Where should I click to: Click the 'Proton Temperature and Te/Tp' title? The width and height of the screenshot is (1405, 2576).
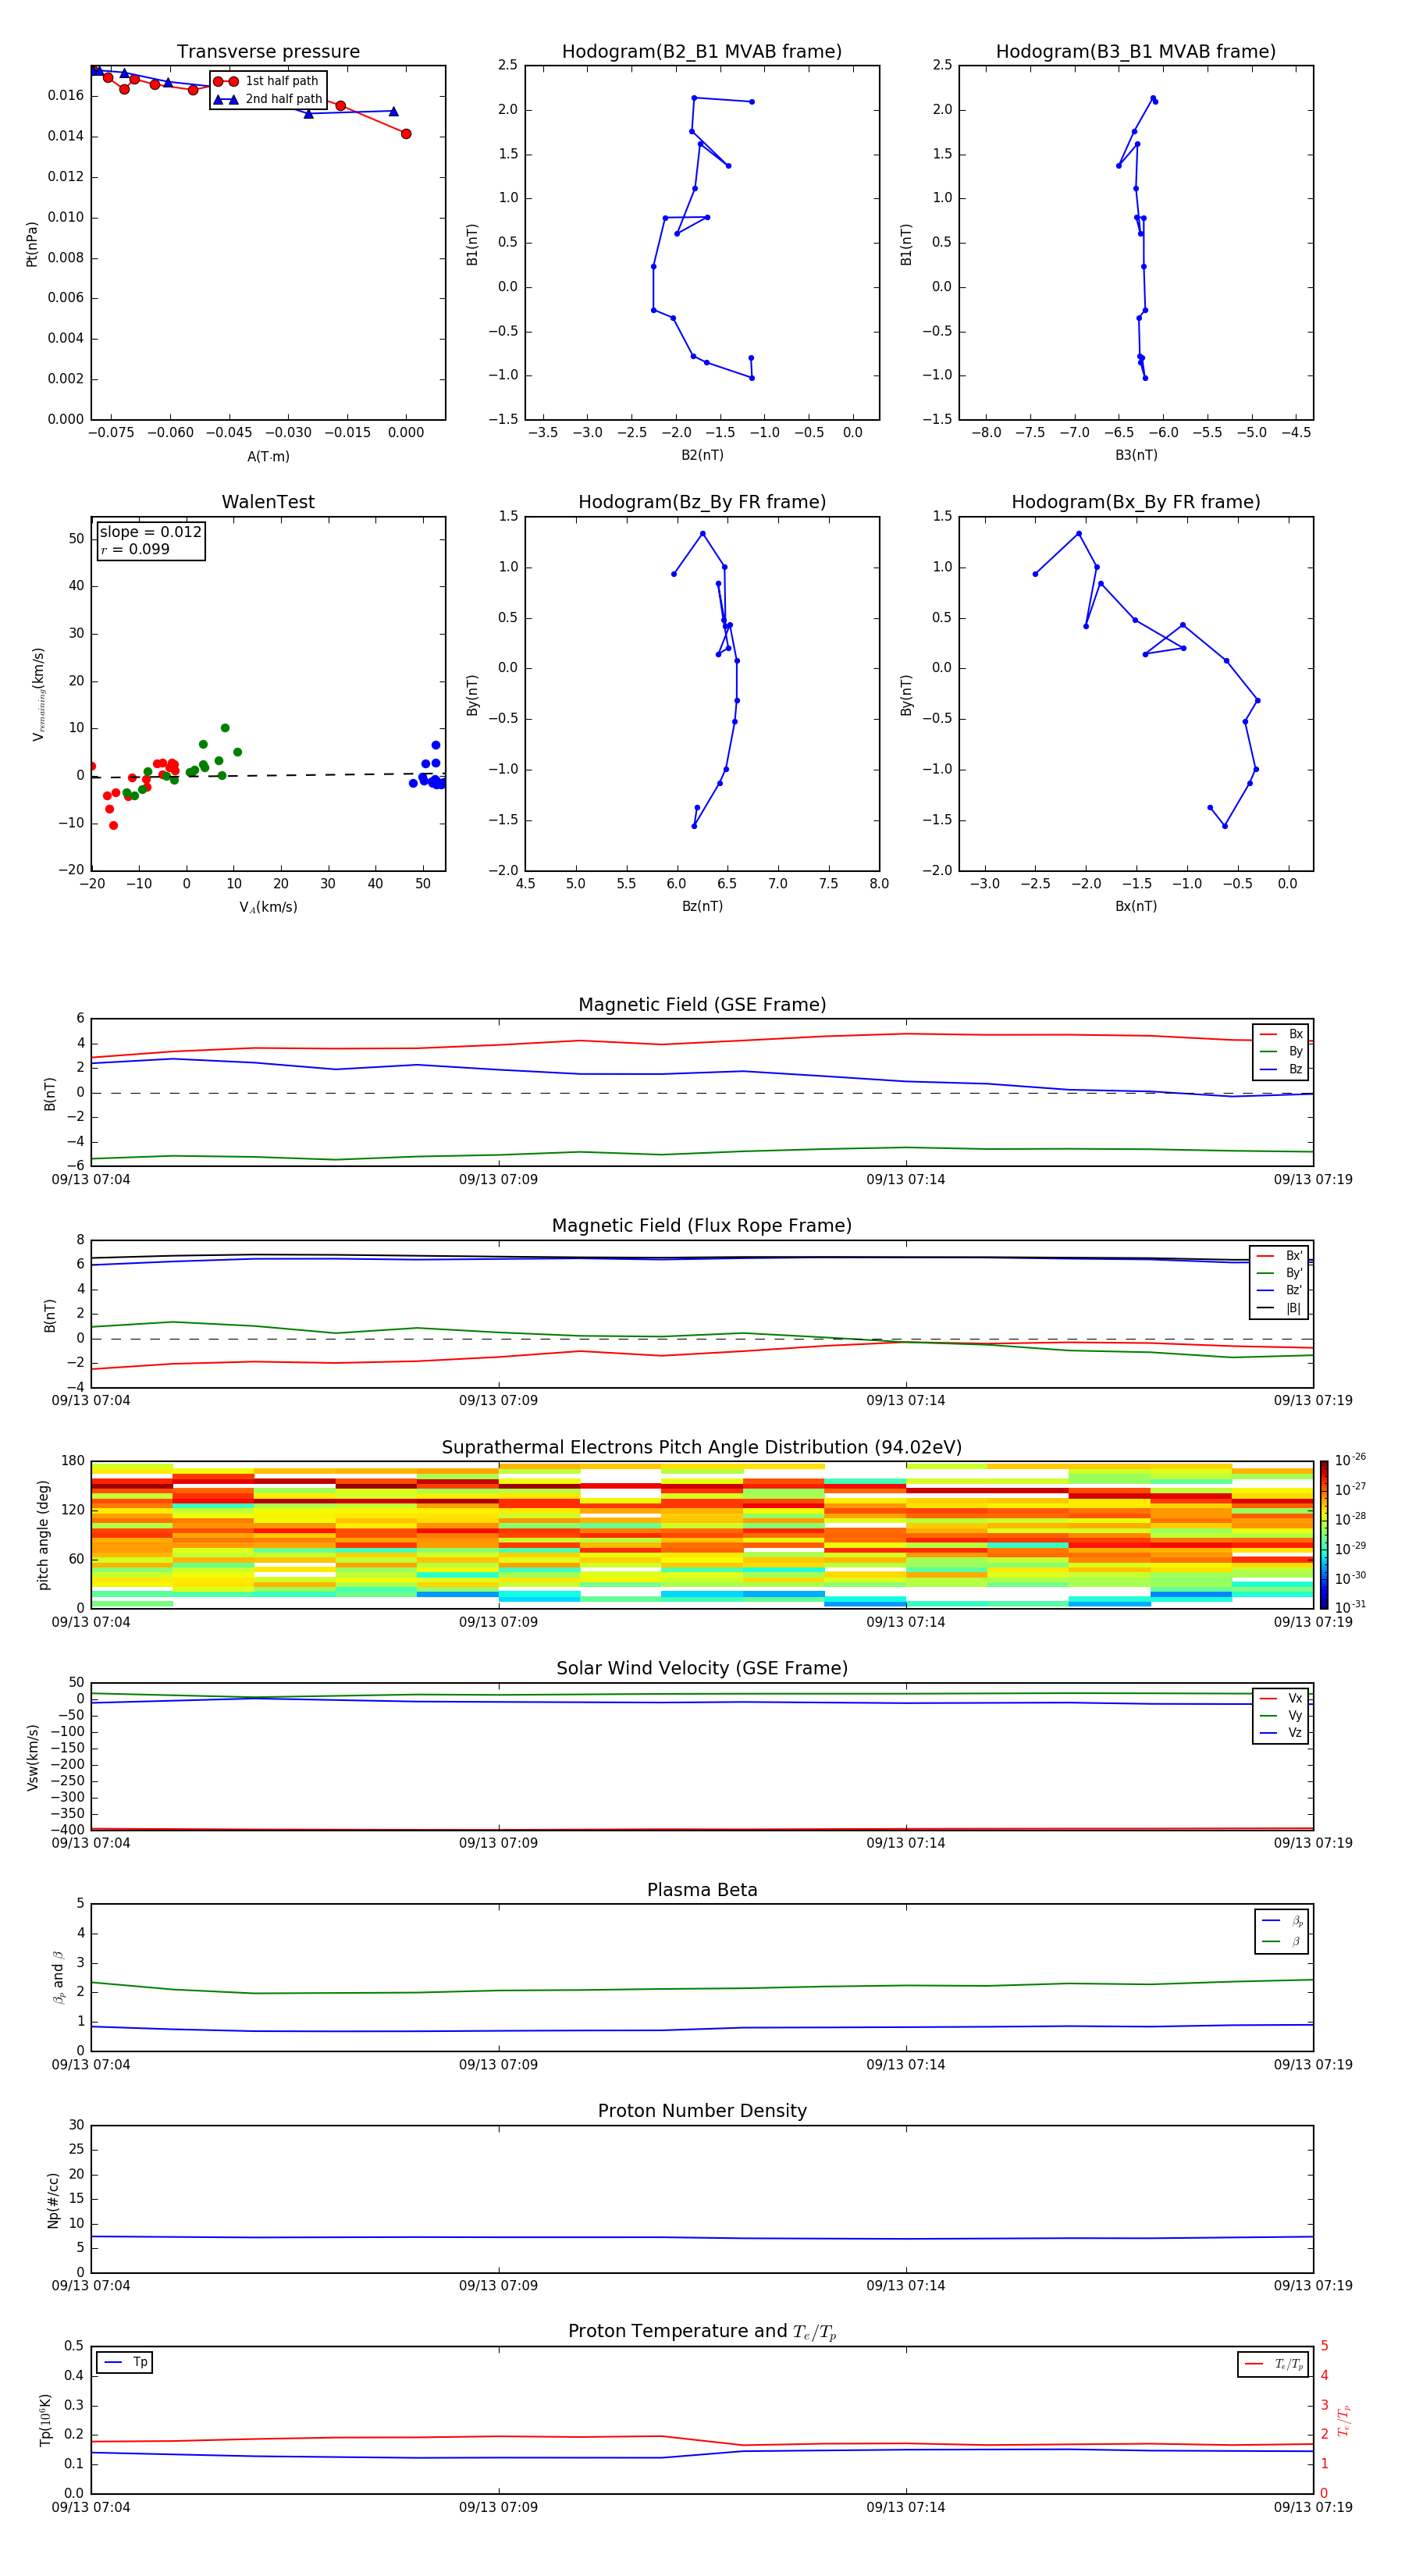[702, 2332]
